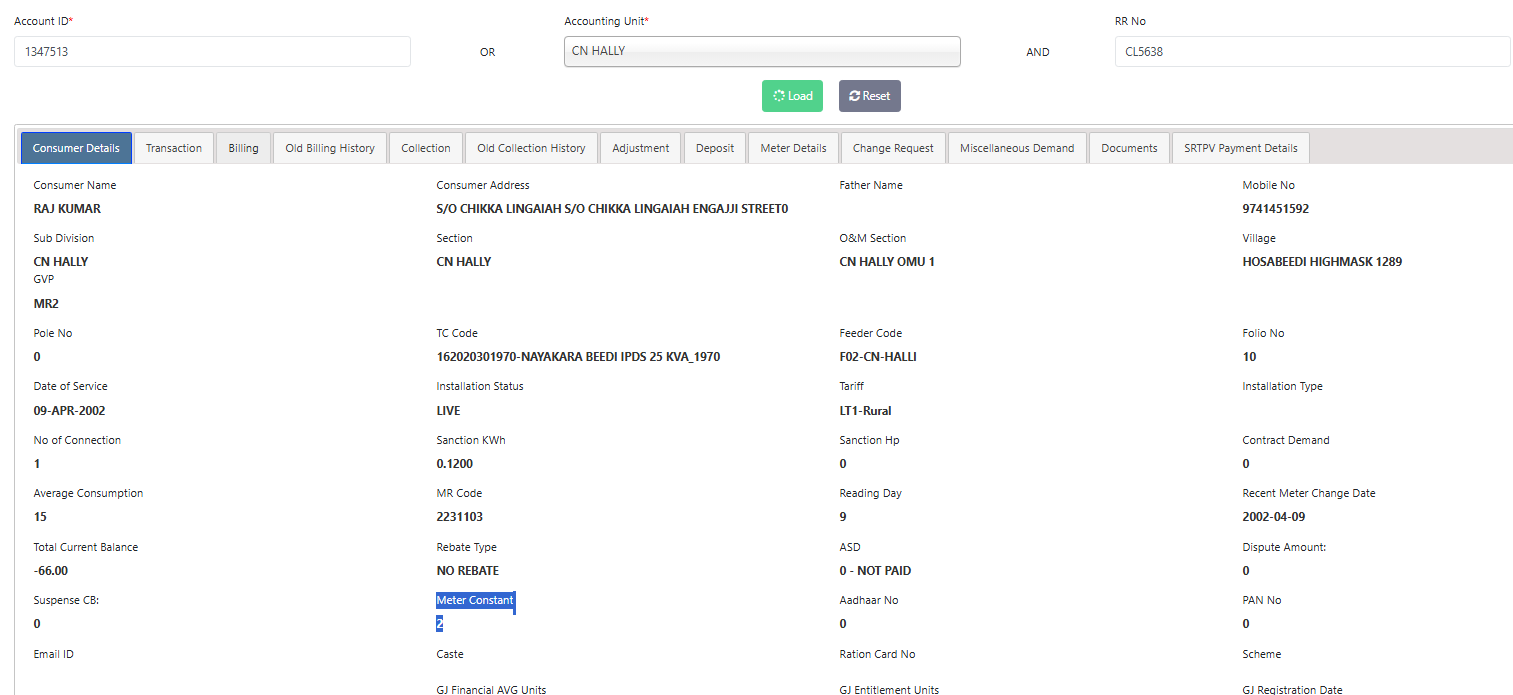Click the Email ID label
1513x695 pixels.
[x=54, y=654]
